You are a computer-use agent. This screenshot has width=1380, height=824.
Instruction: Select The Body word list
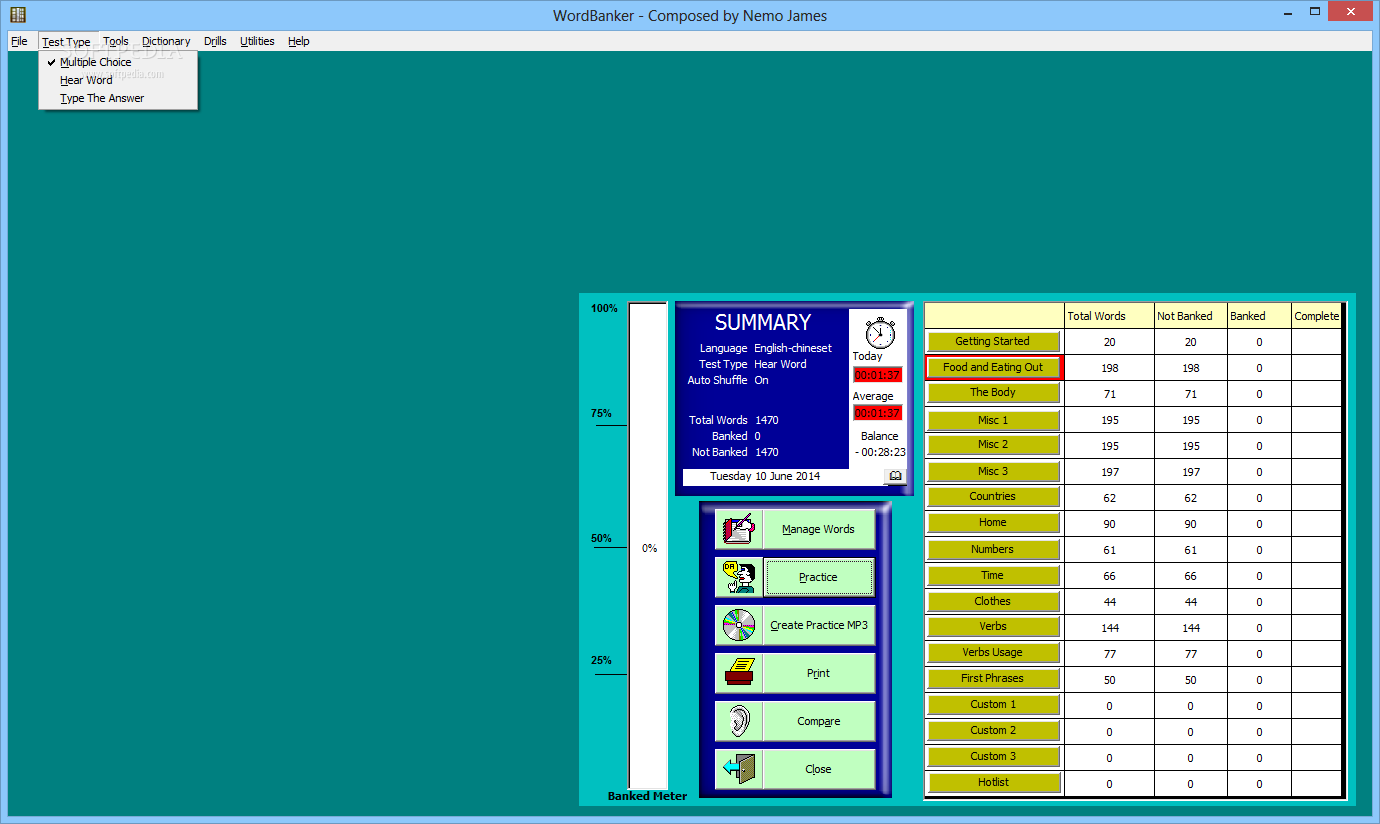tap(993, 393)
